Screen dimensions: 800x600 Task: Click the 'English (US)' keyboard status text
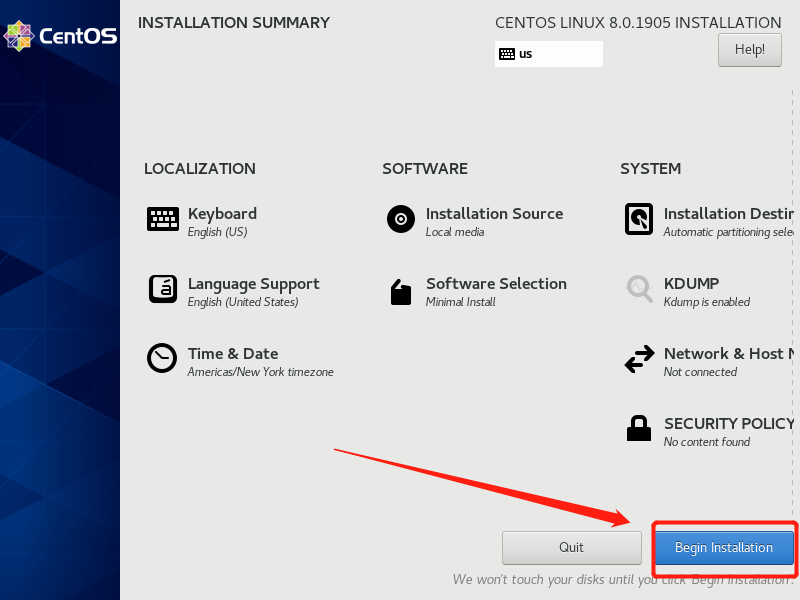(217, 232)
